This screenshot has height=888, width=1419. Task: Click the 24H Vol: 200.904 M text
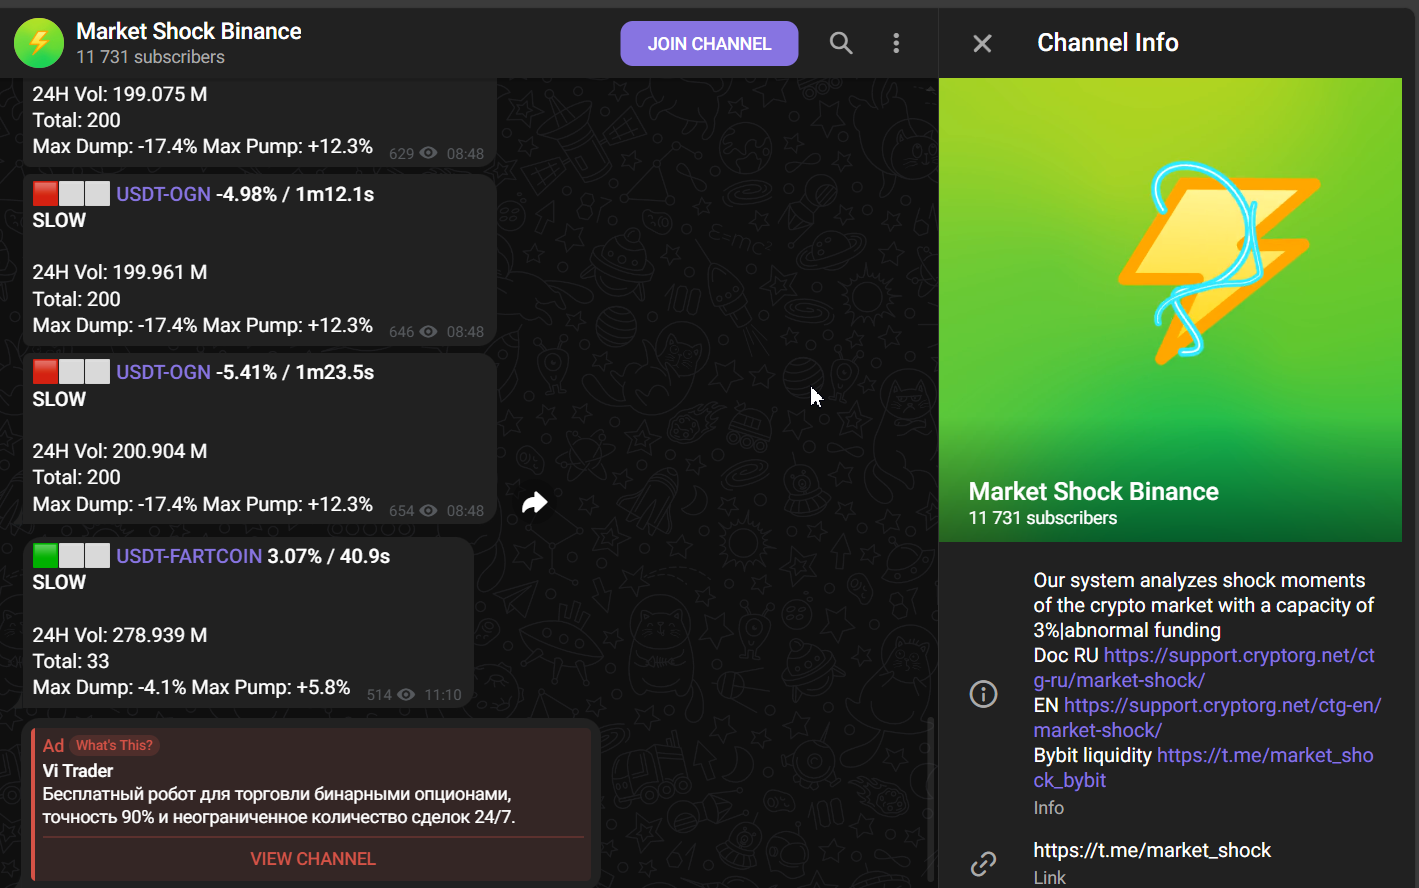coord(120,451)
